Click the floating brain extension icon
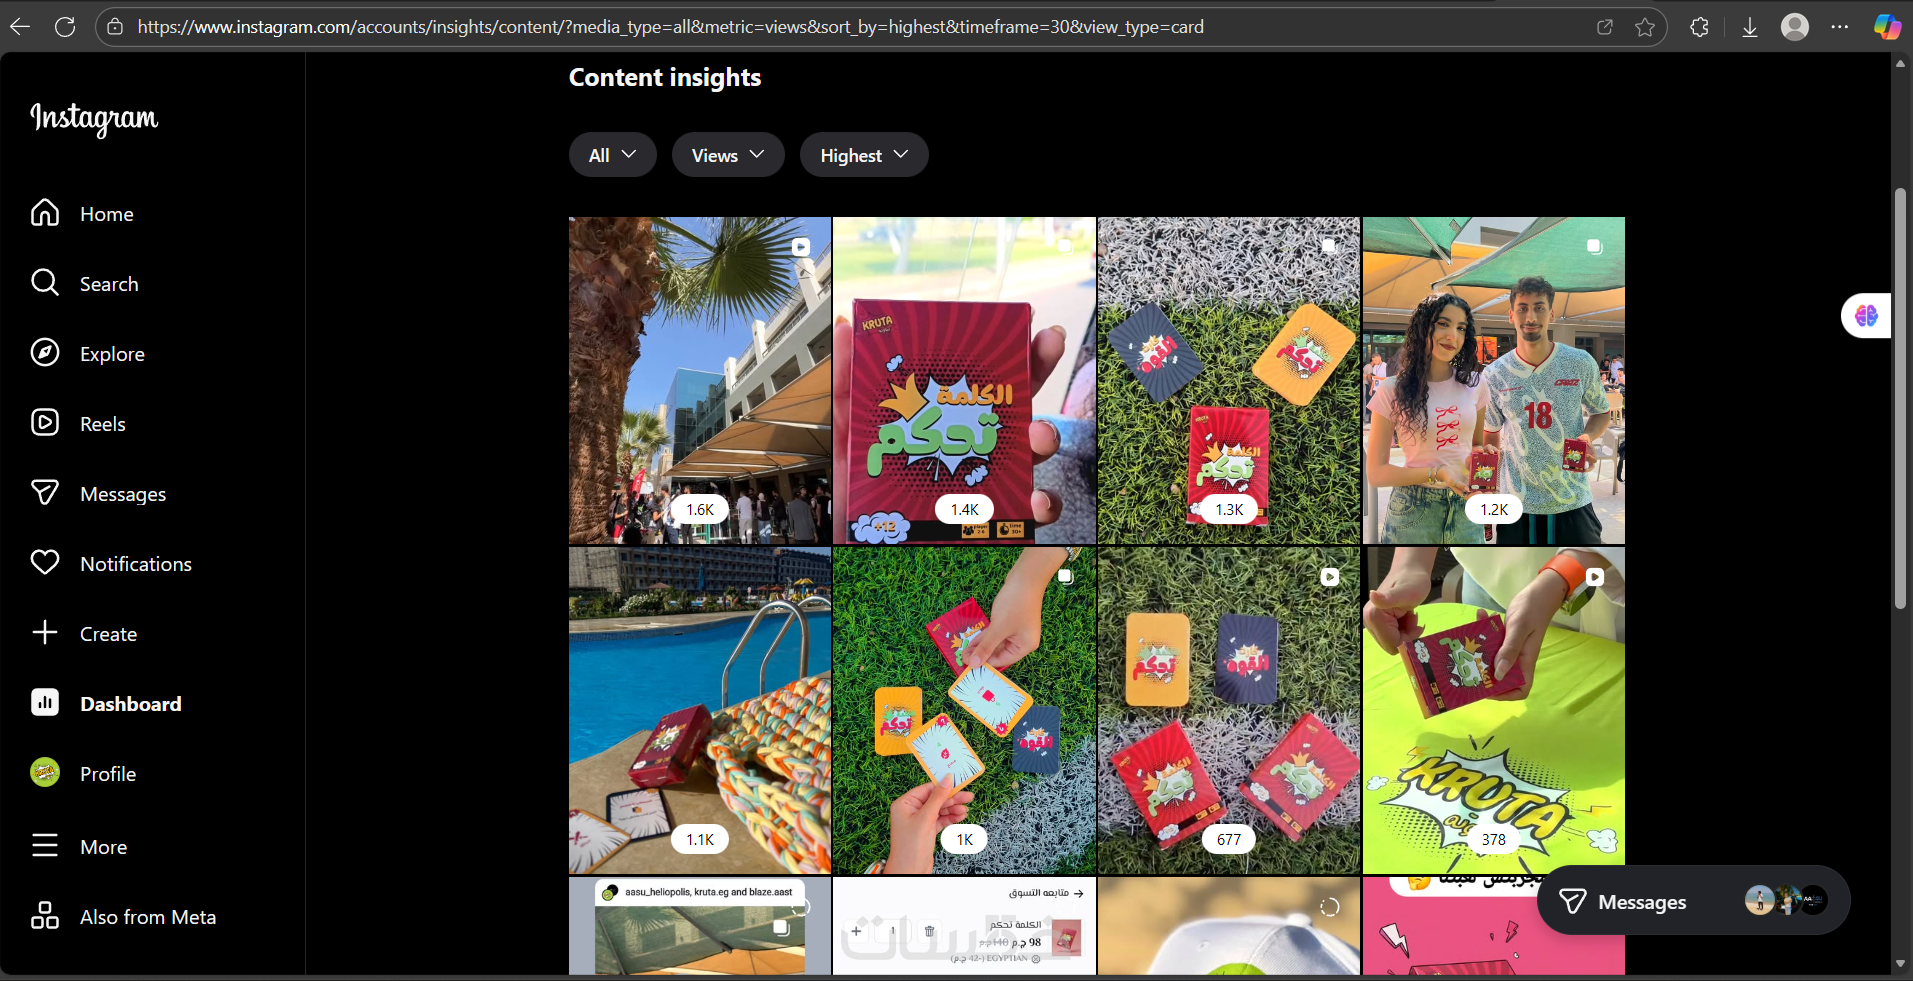1913x981 pixels. point(1866,316)
